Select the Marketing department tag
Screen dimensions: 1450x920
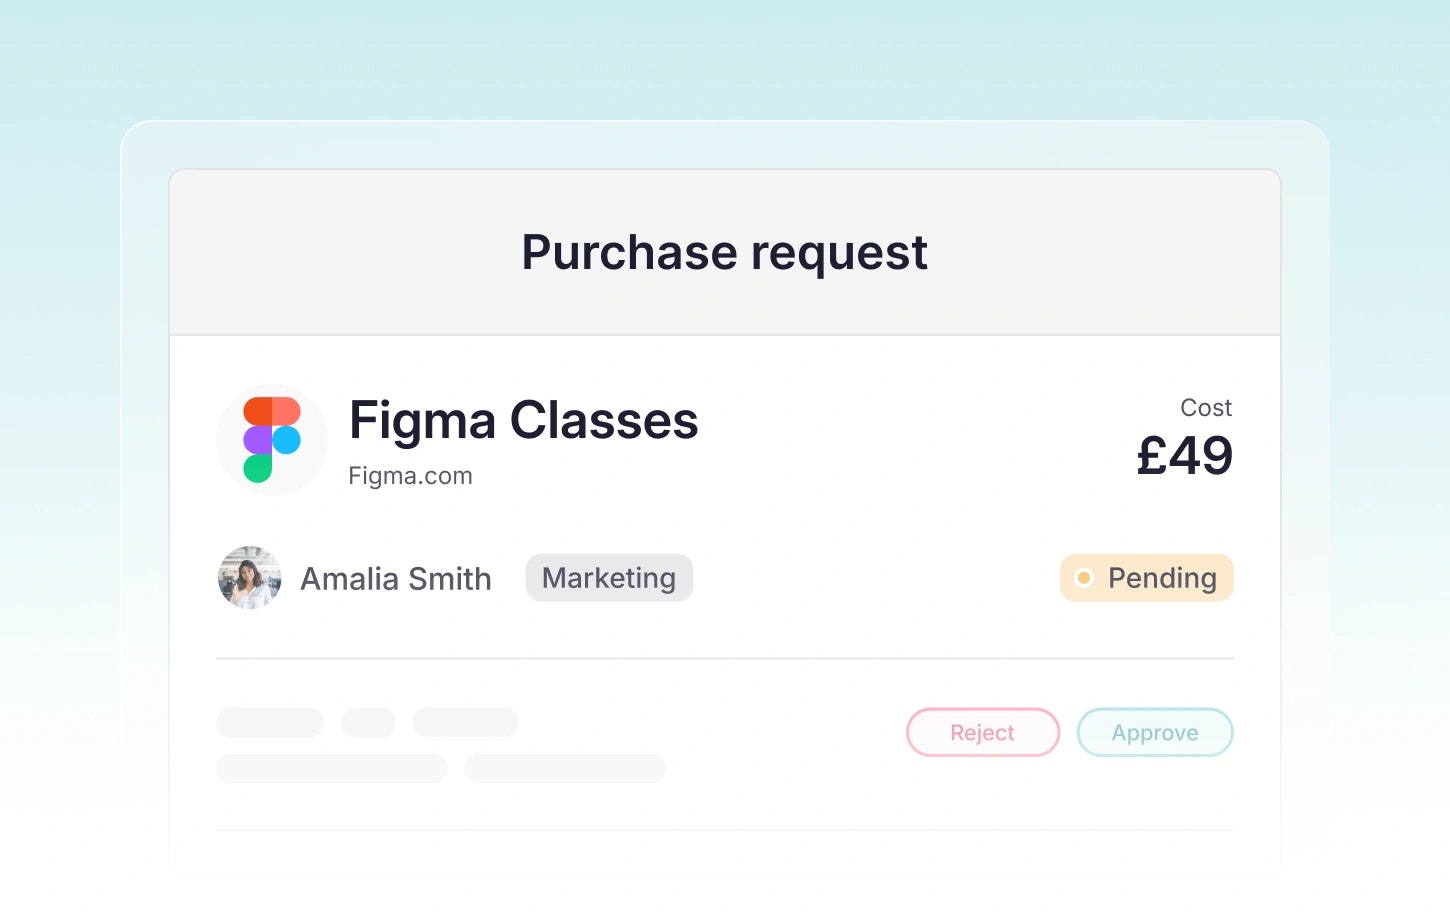[609, 578]
